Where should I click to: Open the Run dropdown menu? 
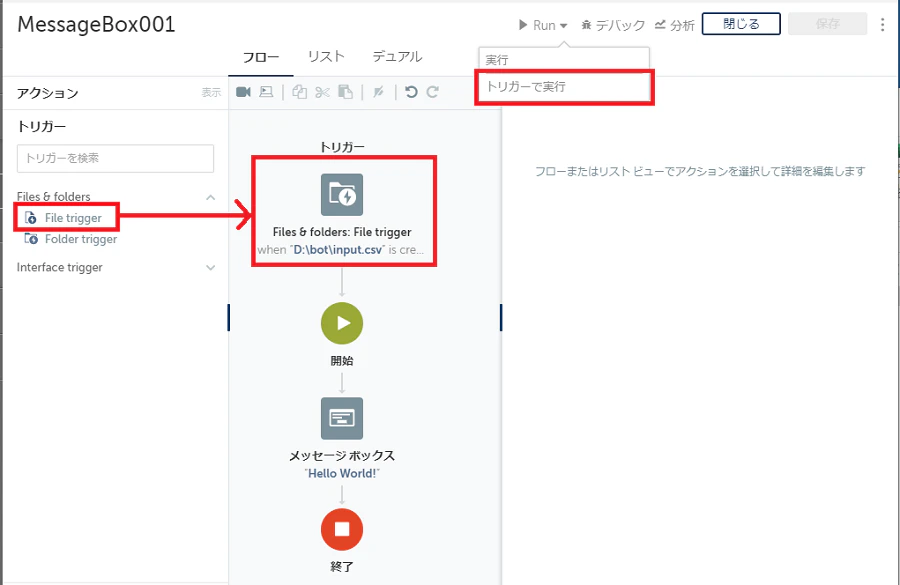pyautogui.click(x=543, y=25)
